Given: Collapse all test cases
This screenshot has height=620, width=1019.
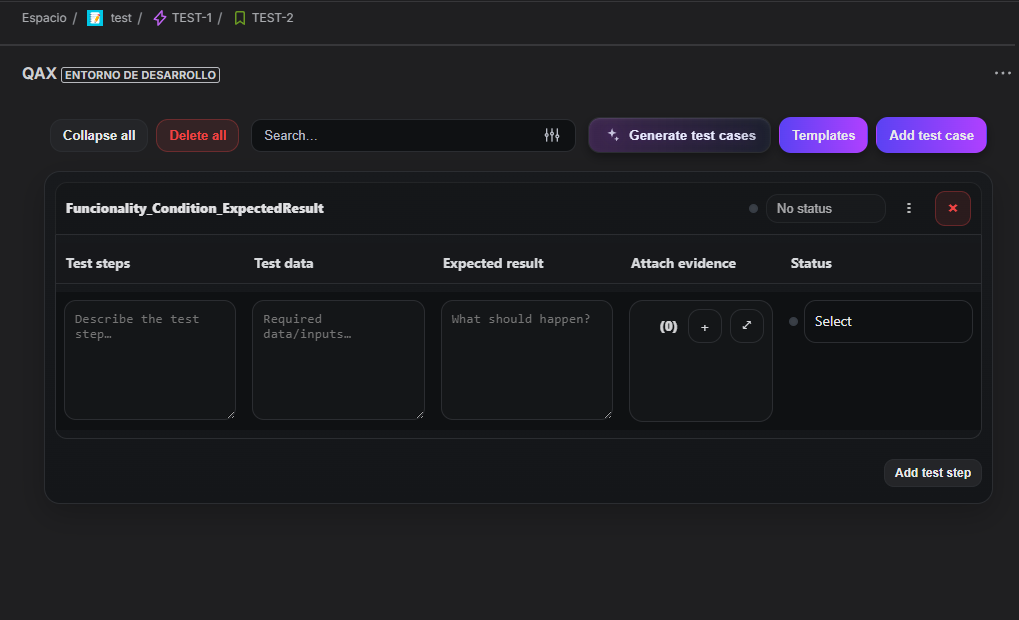Looking at the screenshot, I should point(99,135).
